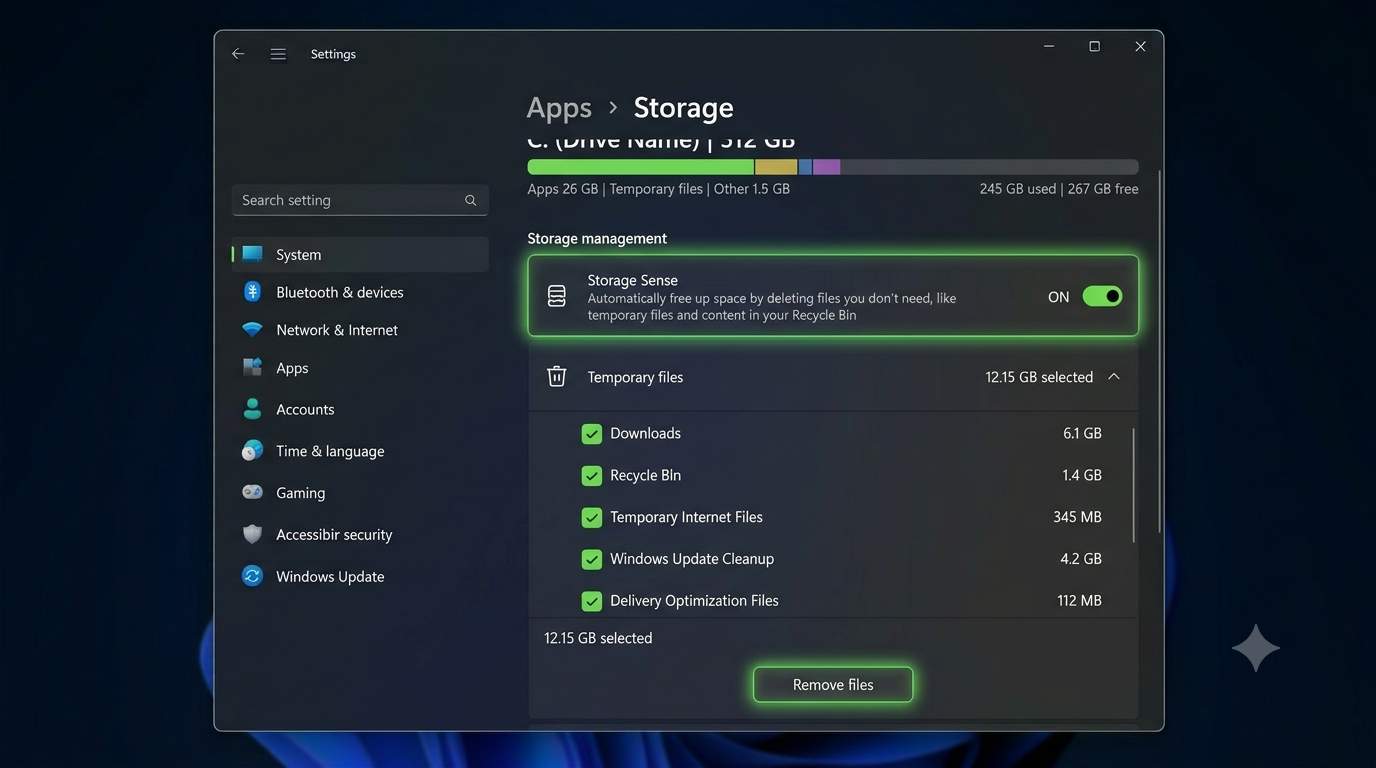This screenshot has width=1376, height=768.
Task: Open System settings in sidebar
Action: pyautogui.click(x=360, y=254)
